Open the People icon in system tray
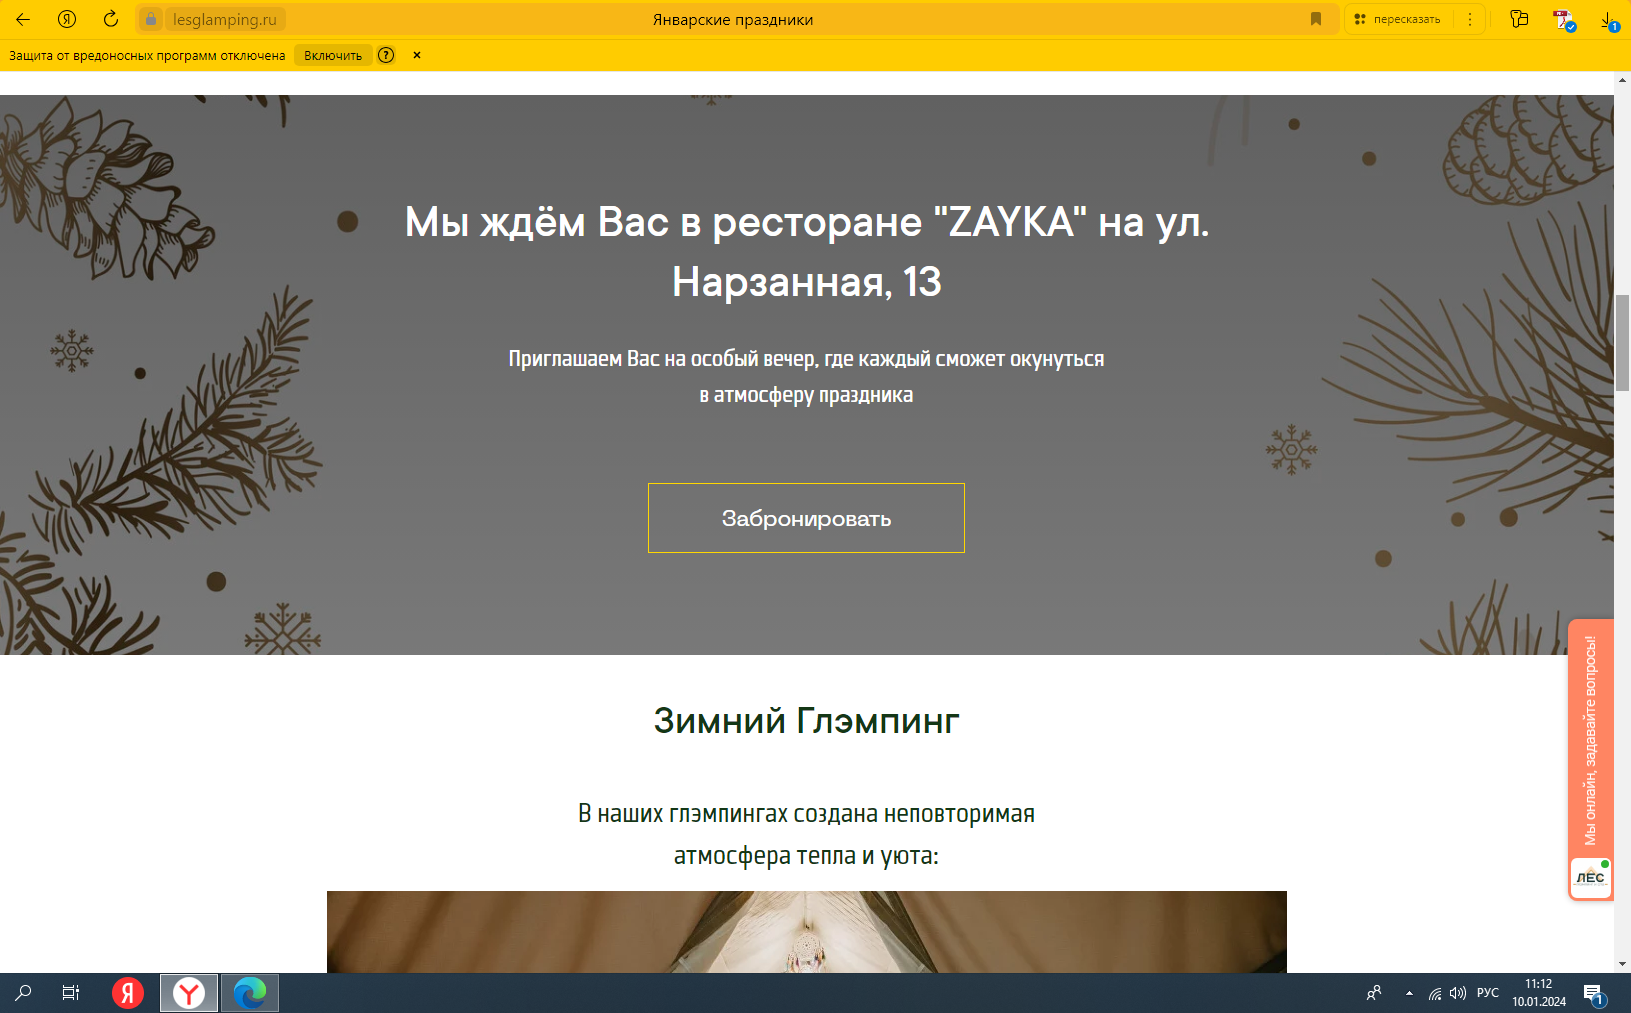This screenshot has width=1631, height=1013. (x=1374, y=993)
